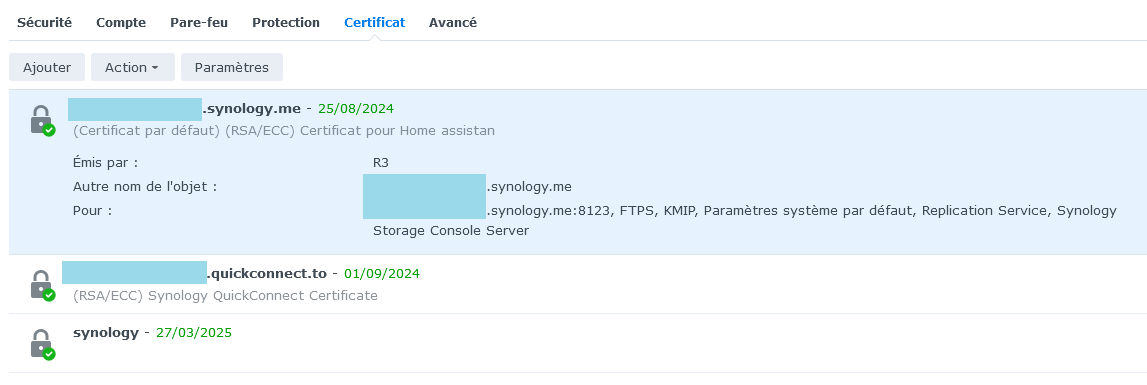Go to the Protection tab
1147x385 pixels.
pyautogui.click(x=286, y=23)
